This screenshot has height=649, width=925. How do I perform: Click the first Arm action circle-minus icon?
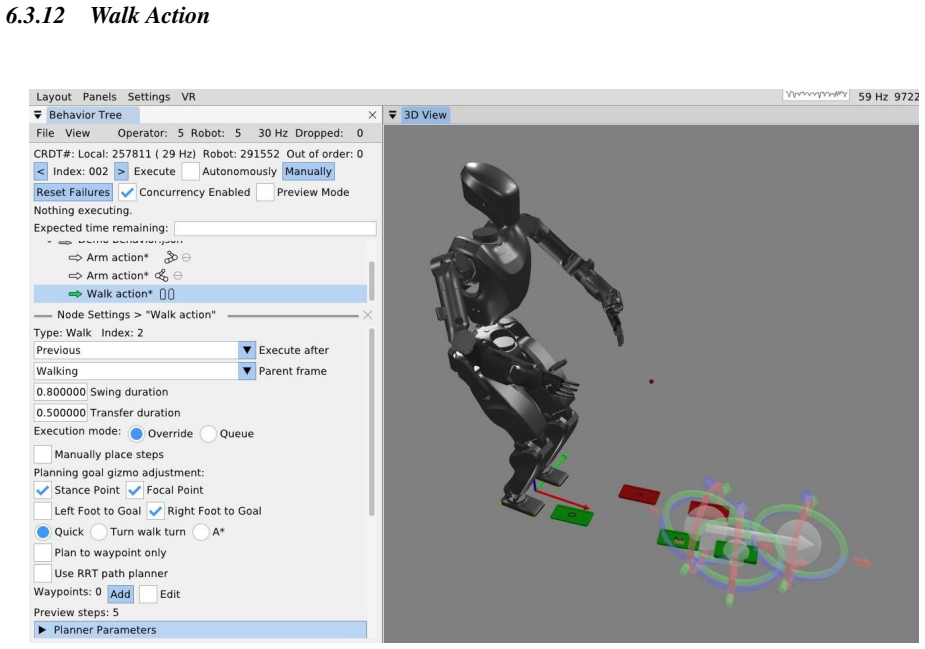(186, 258)
